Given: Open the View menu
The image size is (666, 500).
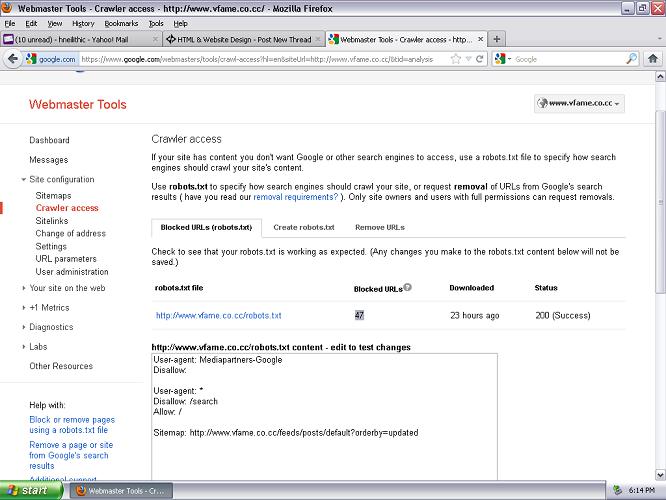Looking at the screenshot, I should [54, 23].
